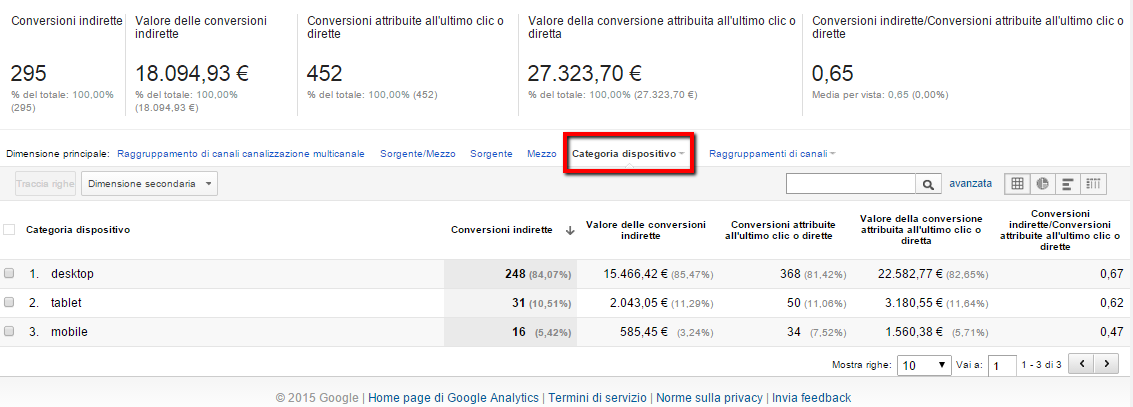Click the search magnifier icon
This screenshot has height=407, width=1133.
click(930, 184)
